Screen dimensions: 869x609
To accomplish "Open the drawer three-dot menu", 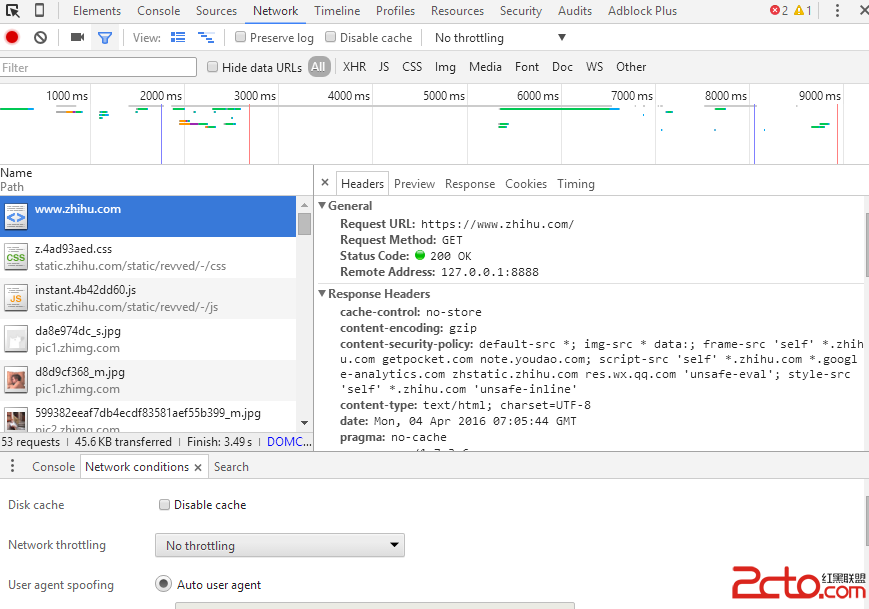I will tap(12, 466).
